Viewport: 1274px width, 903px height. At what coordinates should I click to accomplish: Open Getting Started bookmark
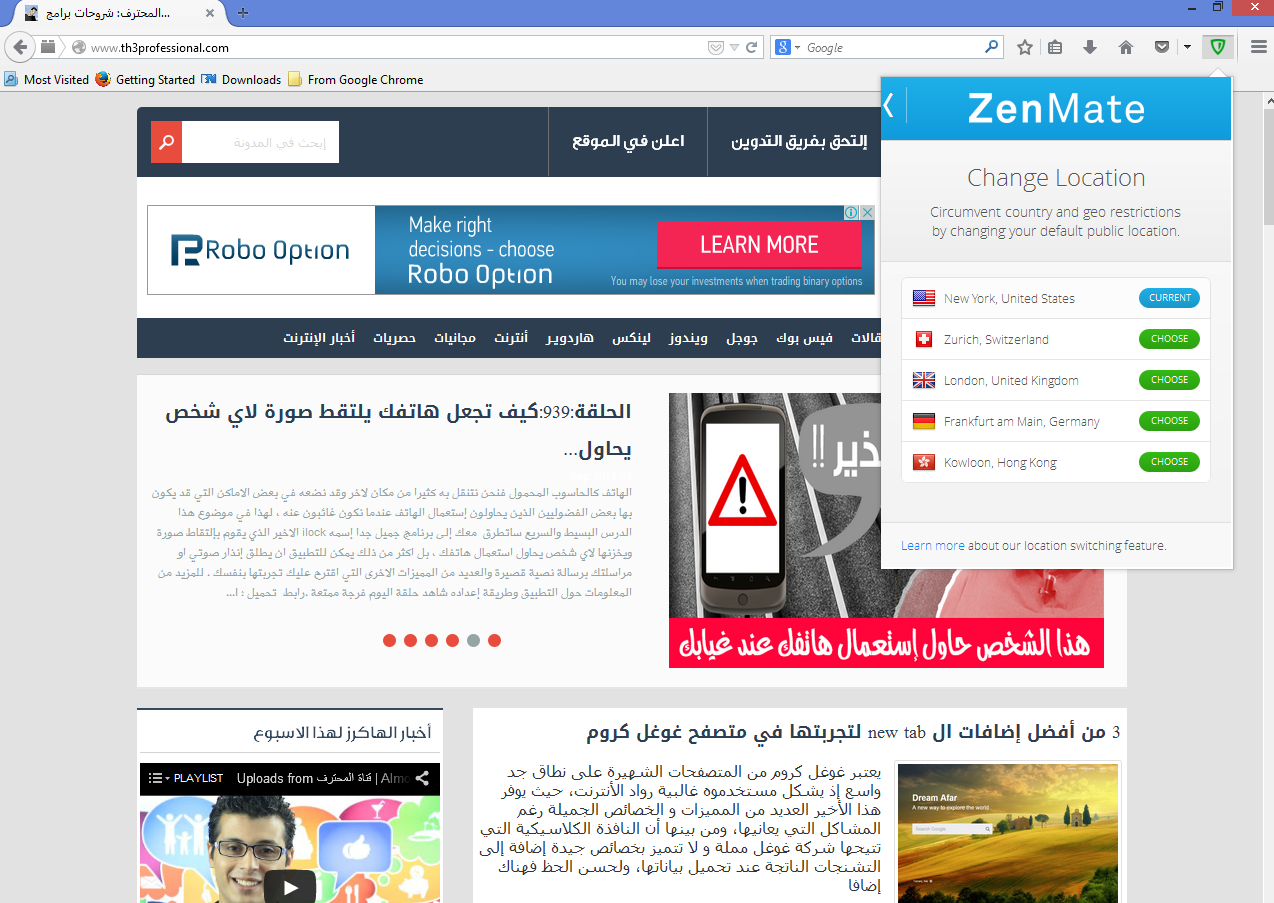tap(145, 80)
